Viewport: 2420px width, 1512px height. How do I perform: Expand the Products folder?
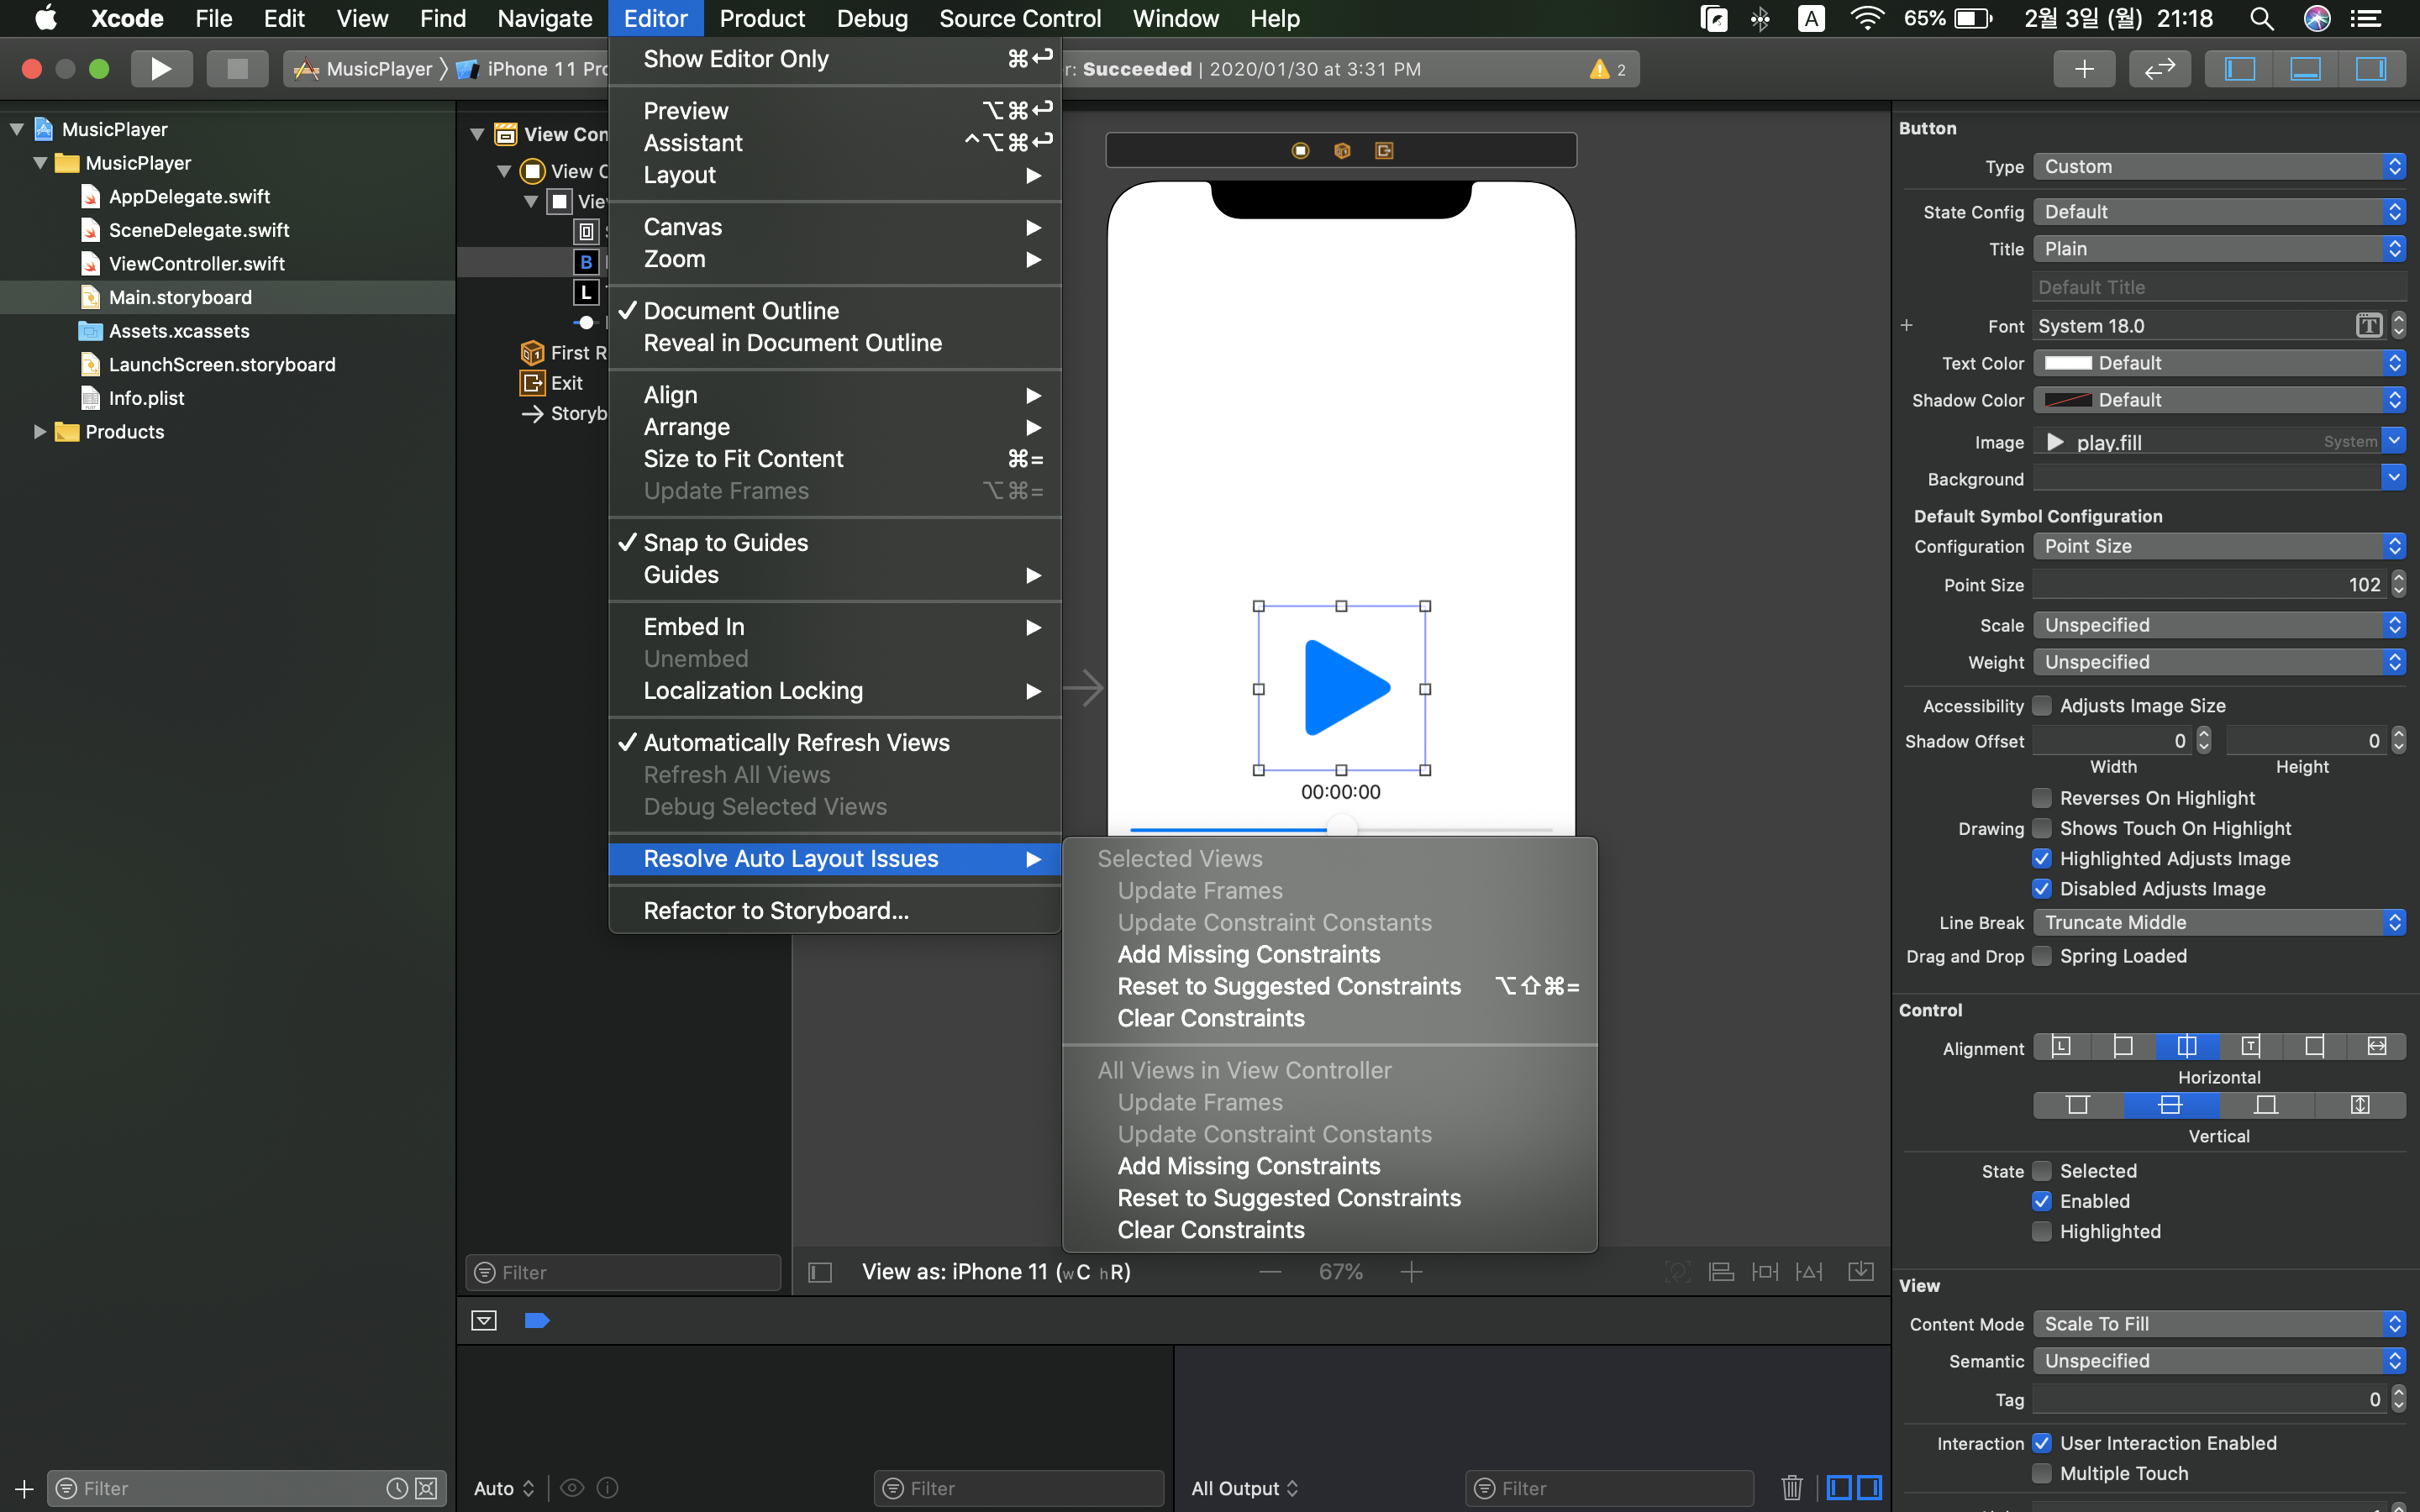click(39, 432)
